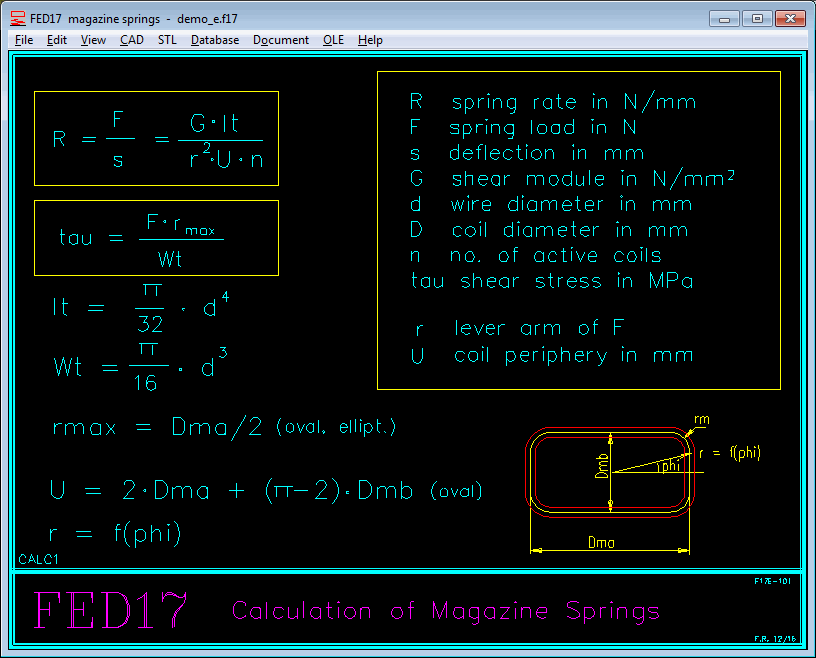816x658 pixels.
Task: Minimize the FED17 window
Action: (724, 19)
